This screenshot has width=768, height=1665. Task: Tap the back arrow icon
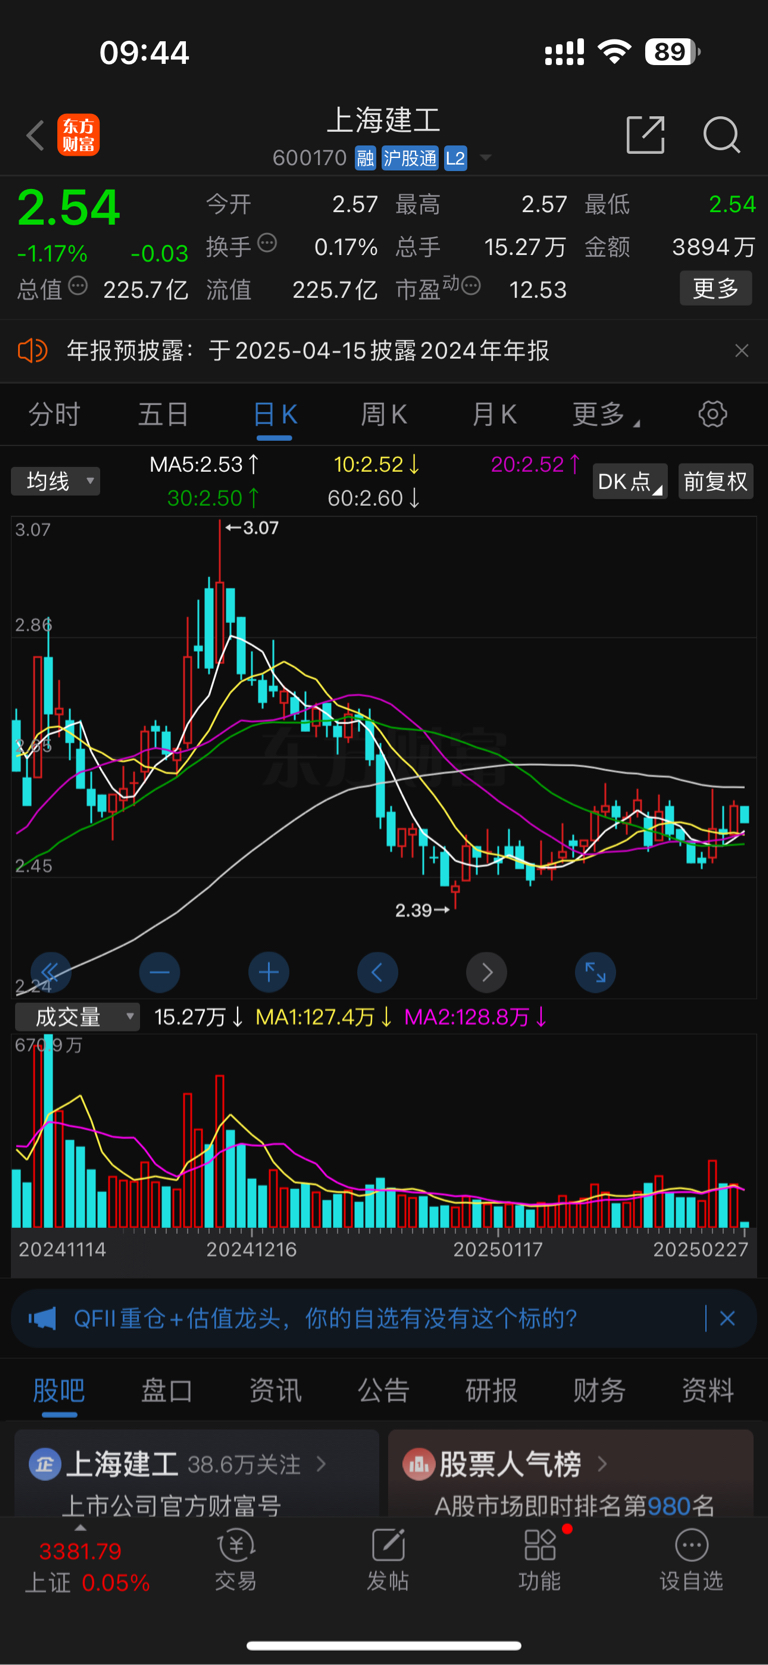[x=35, y=135]
